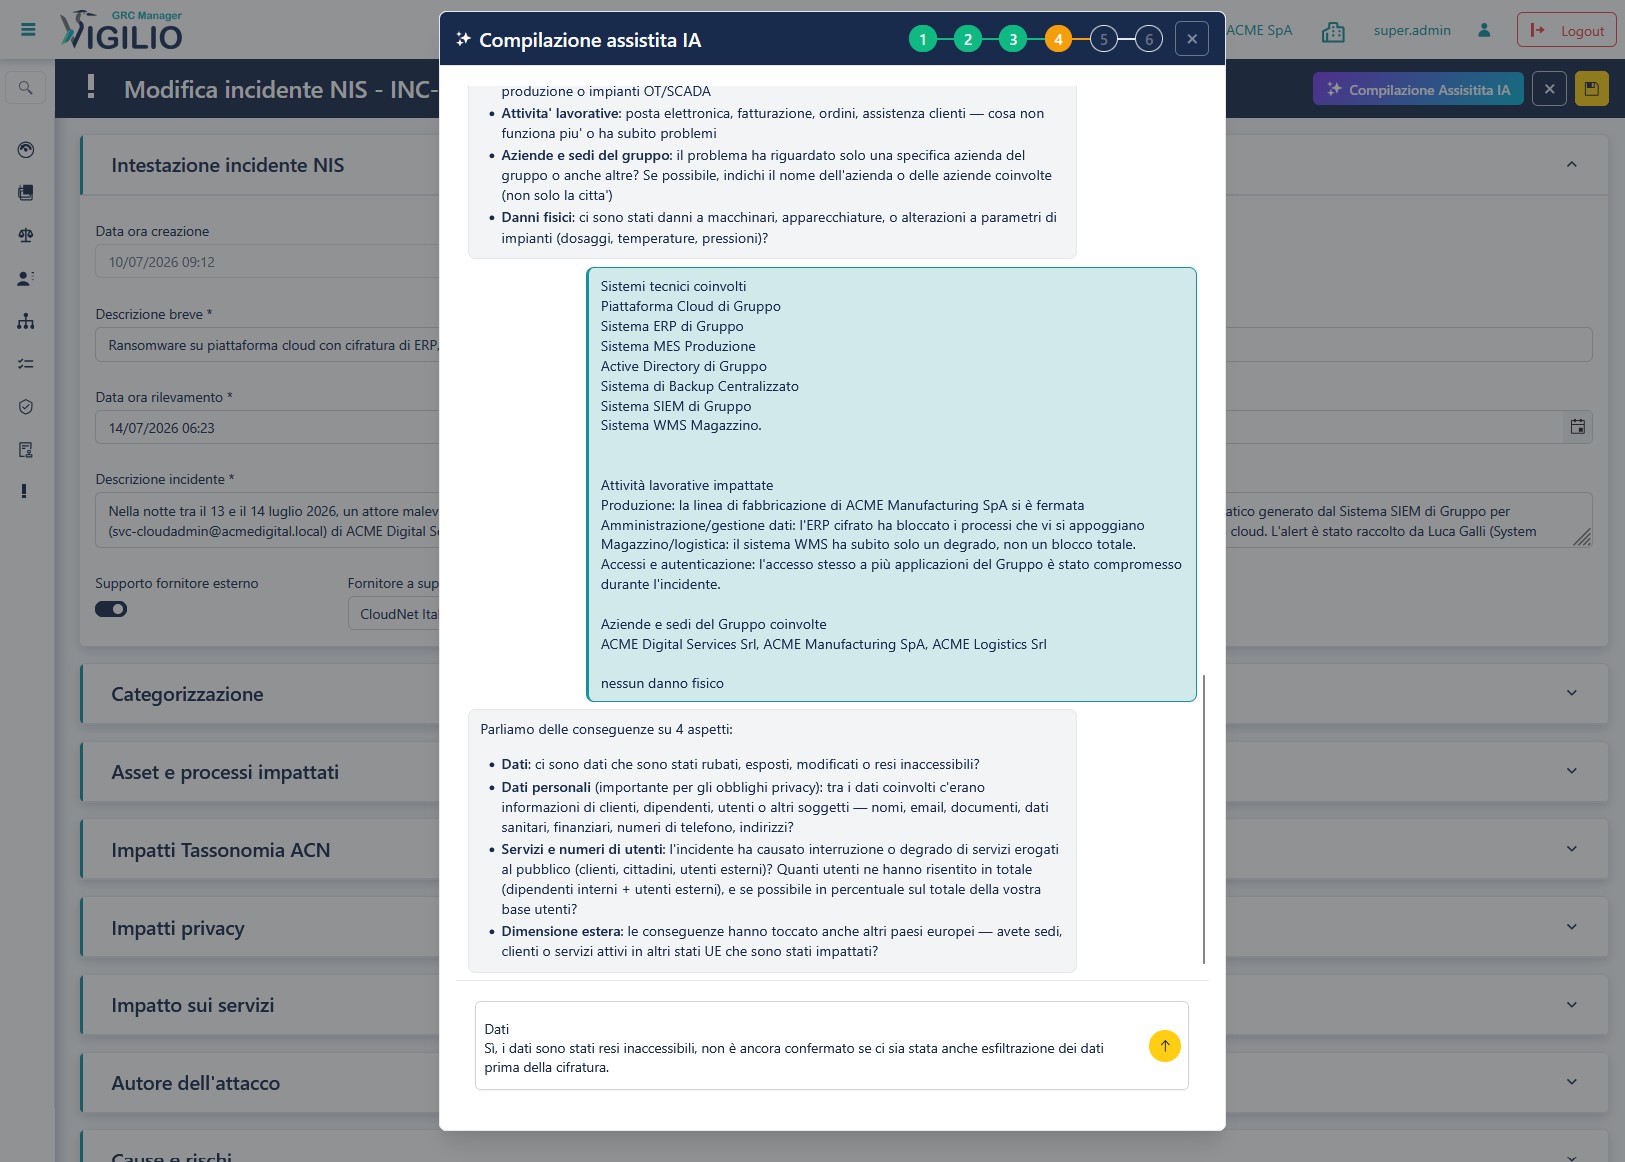Open the audit report sidebar icon
Screen dimensions: 1625x1162
[x=26, y=450]
